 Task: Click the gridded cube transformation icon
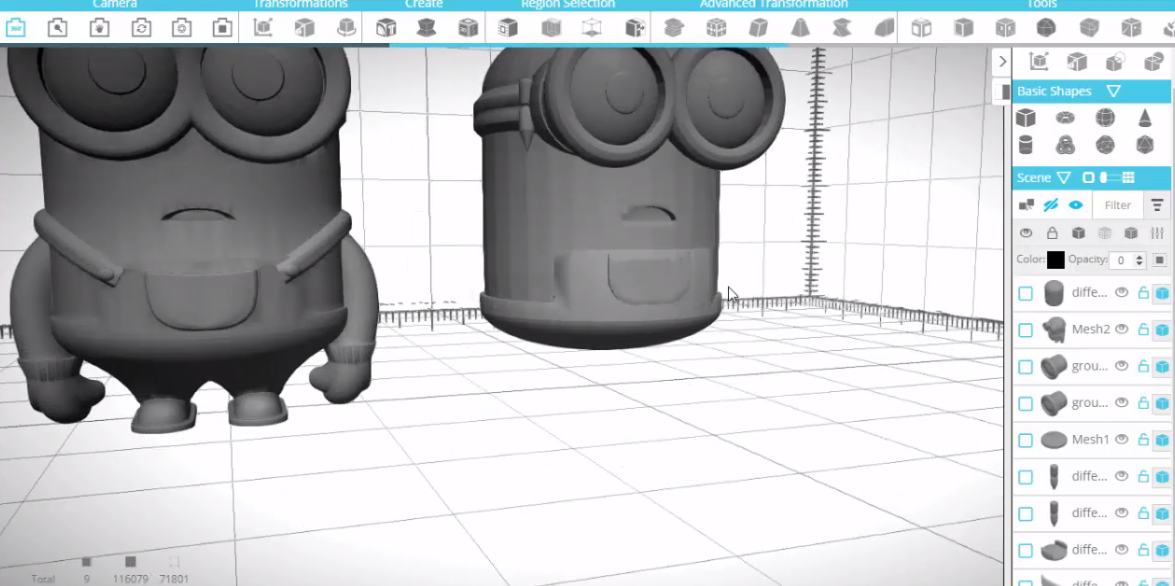point(716,28)
